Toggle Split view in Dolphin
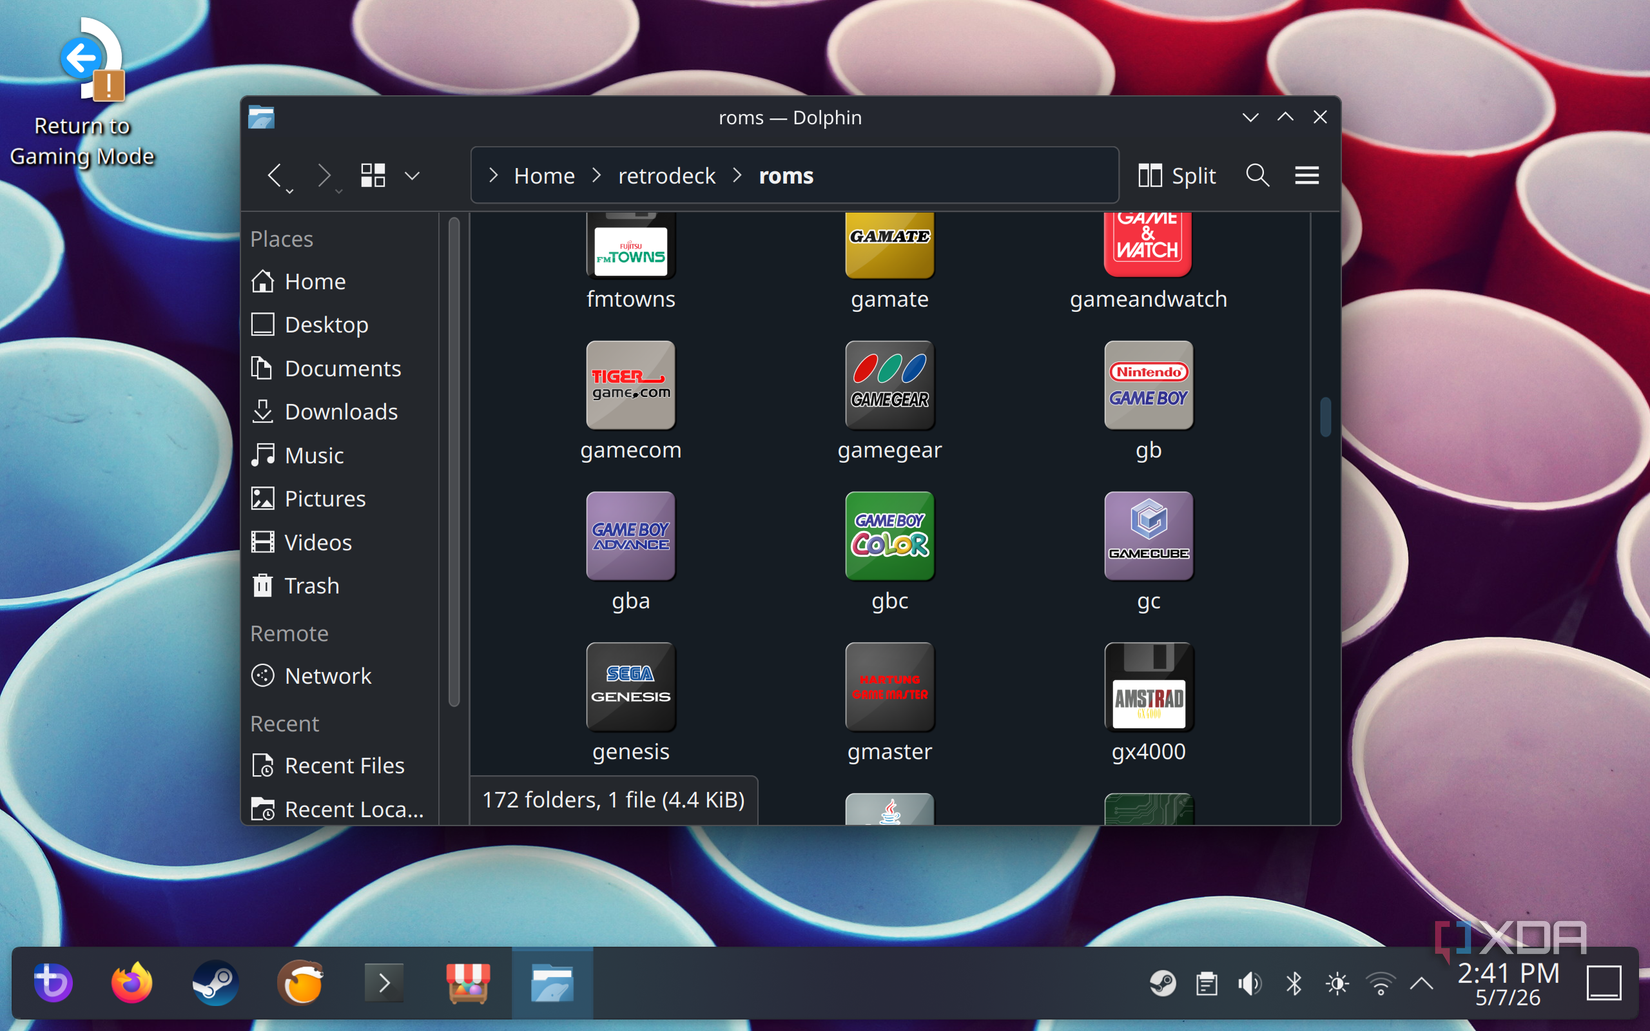The image size is (1650, 1031). click(1177, 175)
